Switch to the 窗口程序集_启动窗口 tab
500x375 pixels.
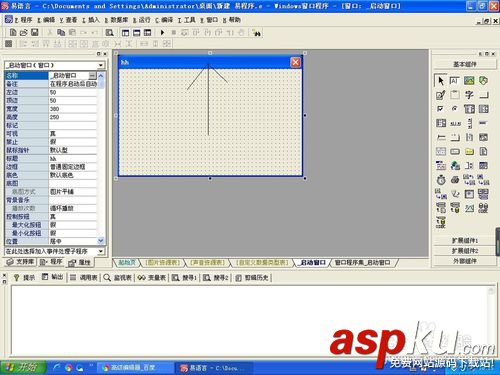[x=362, y=263]
